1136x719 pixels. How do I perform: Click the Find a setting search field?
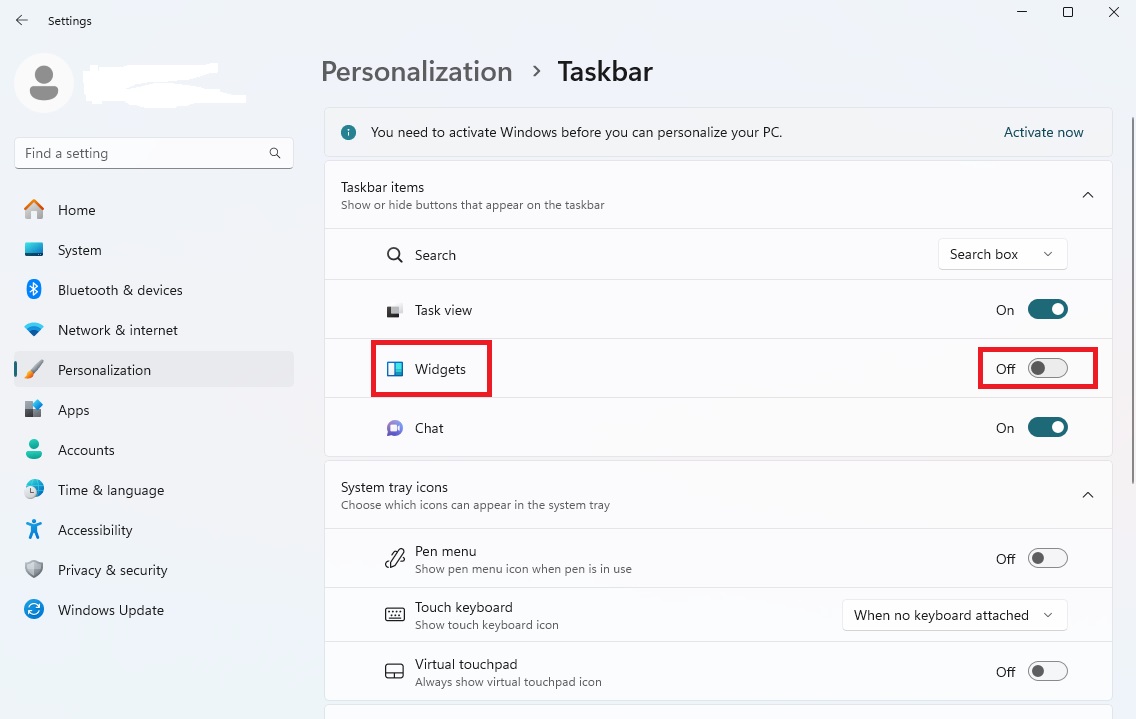point(154,153)
